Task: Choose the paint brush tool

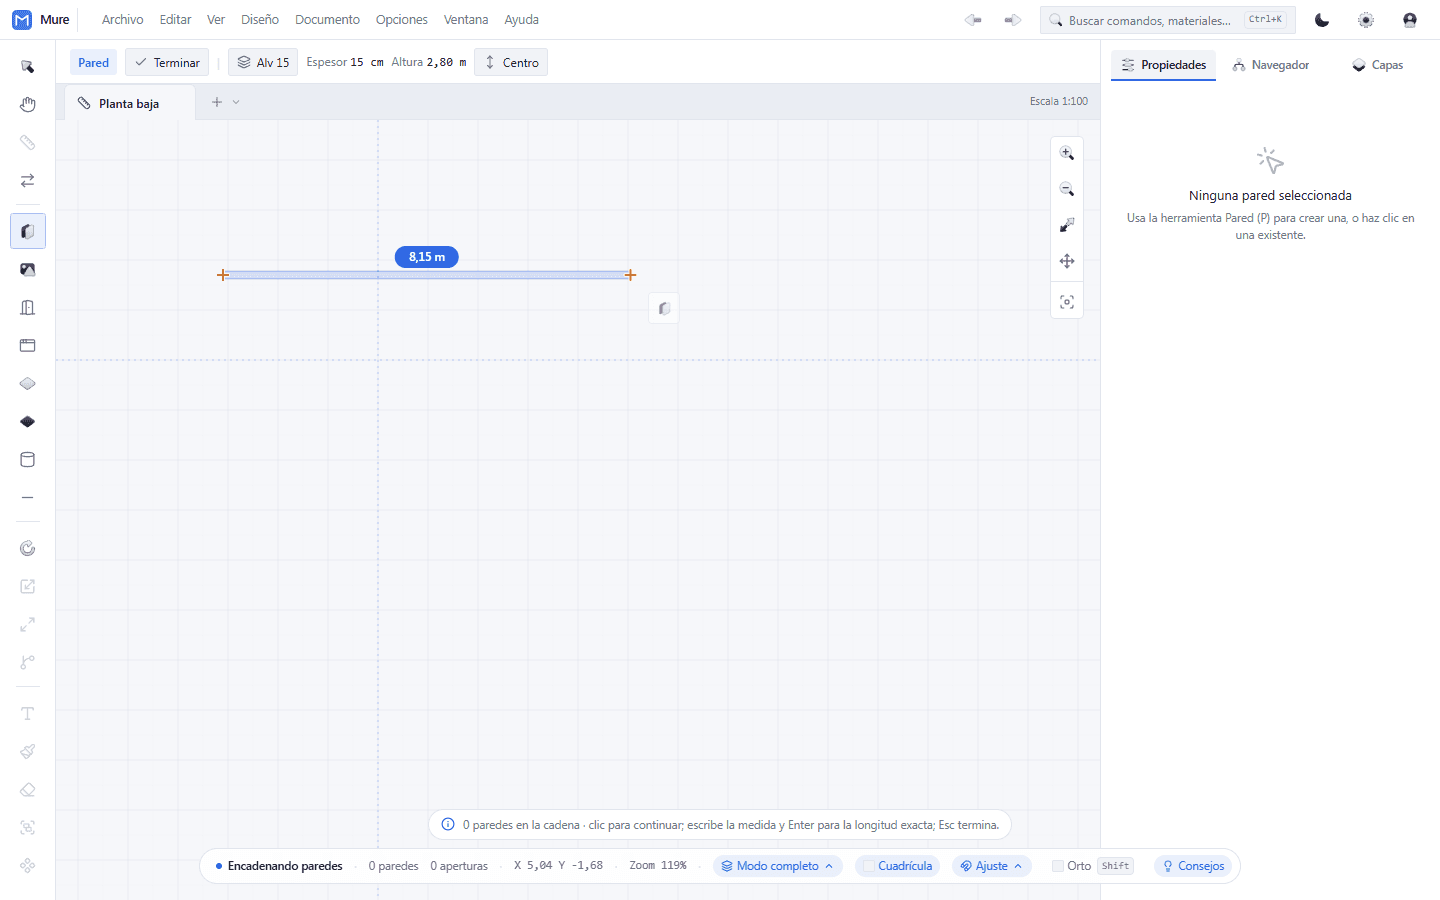Action: (28, 752)
